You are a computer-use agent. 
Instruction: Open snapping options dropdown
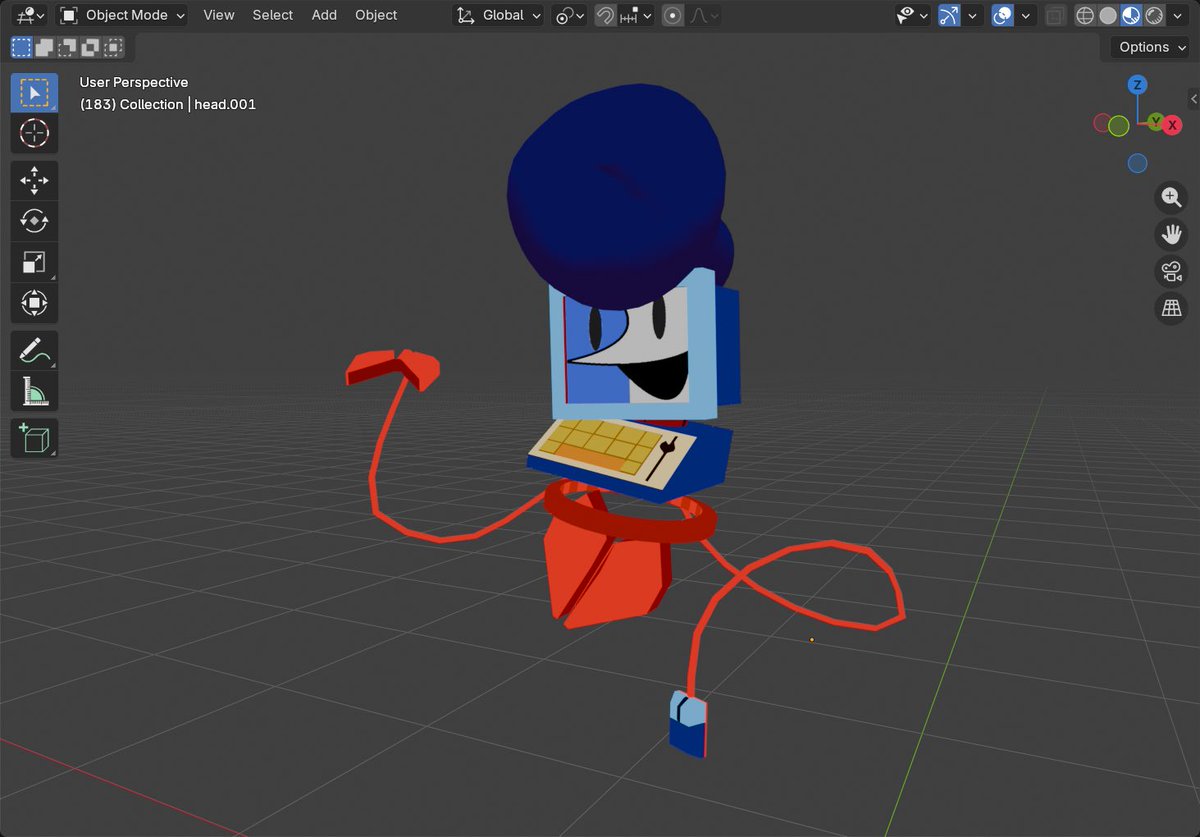[636, 15]
